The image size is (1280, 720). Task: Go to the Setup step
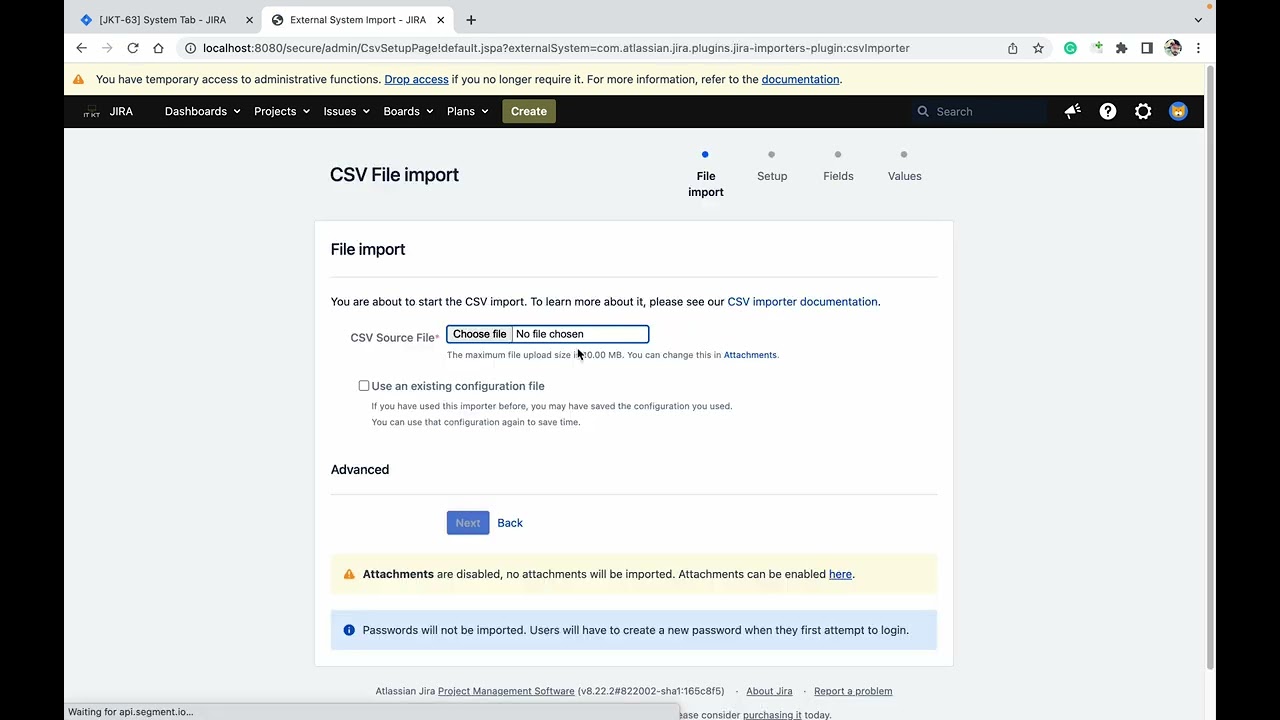click(772, 167)
